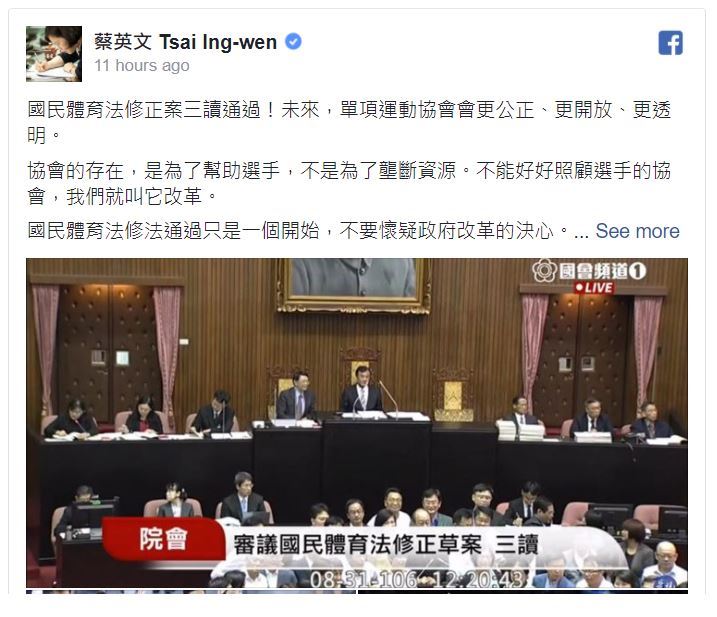Click the left pink-curtained doorway
The image size is (717, 617).
(107, 350)
